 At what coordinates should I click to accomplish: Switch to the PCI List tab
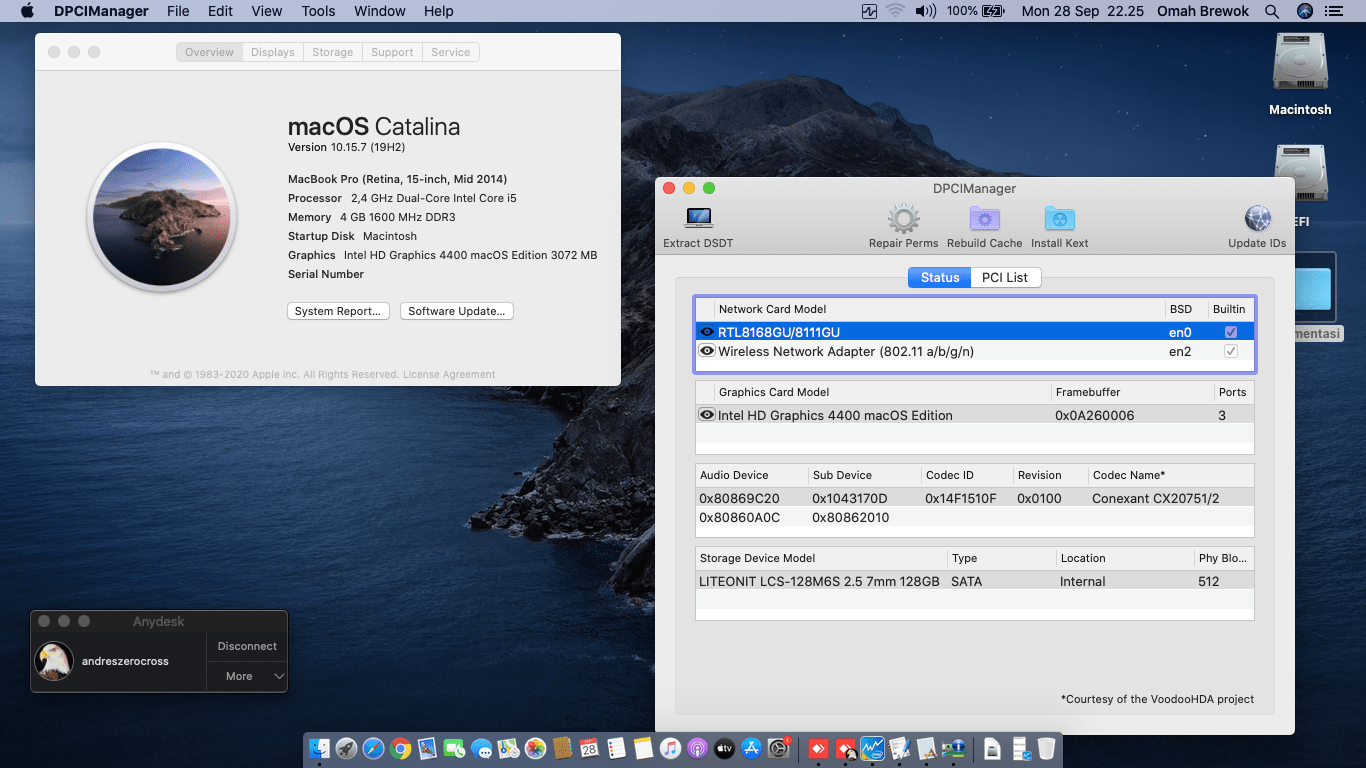(1005, 277)
